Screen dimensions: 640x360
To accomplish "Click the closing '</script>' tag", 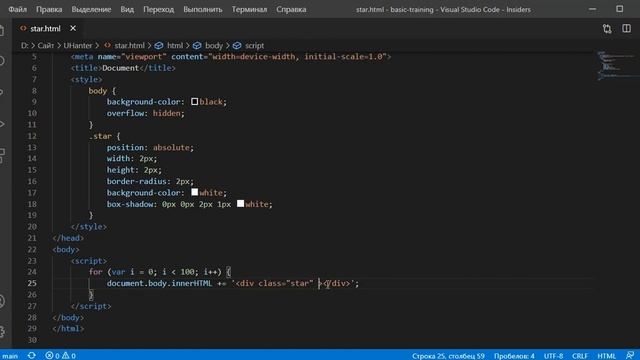I will (x=91, y=306).
